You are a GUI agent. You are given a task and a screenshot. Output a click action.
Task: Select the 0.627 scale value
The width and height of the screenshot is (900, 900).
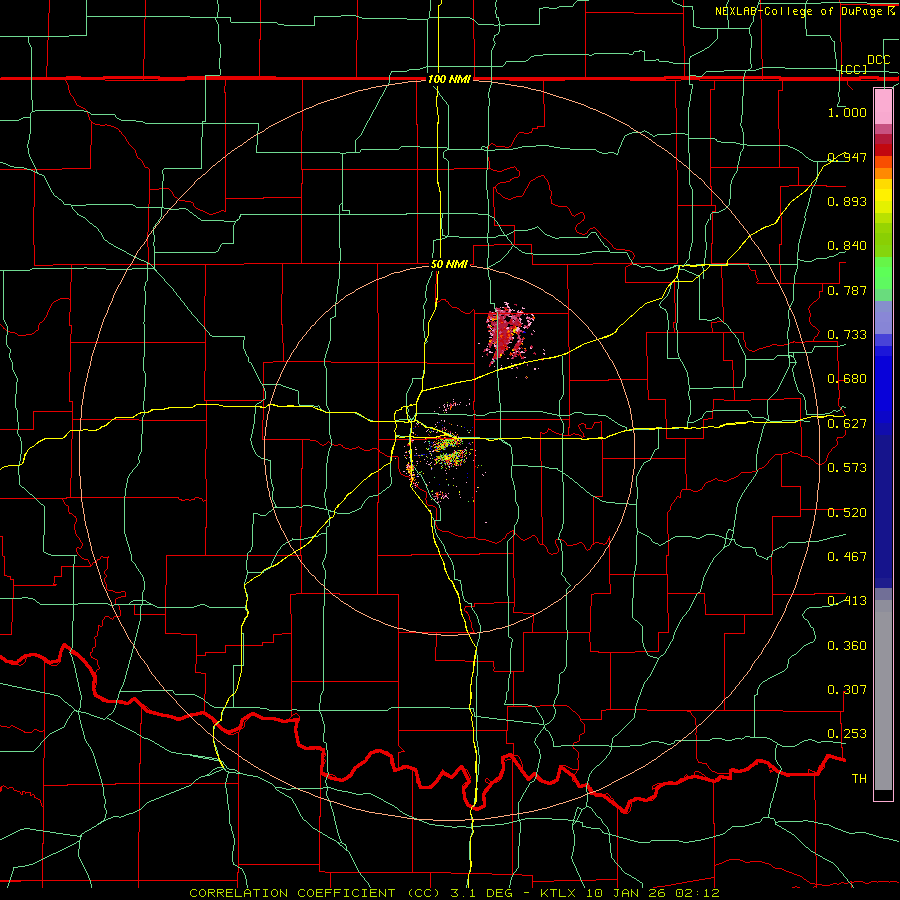click(x=847, y=423)
